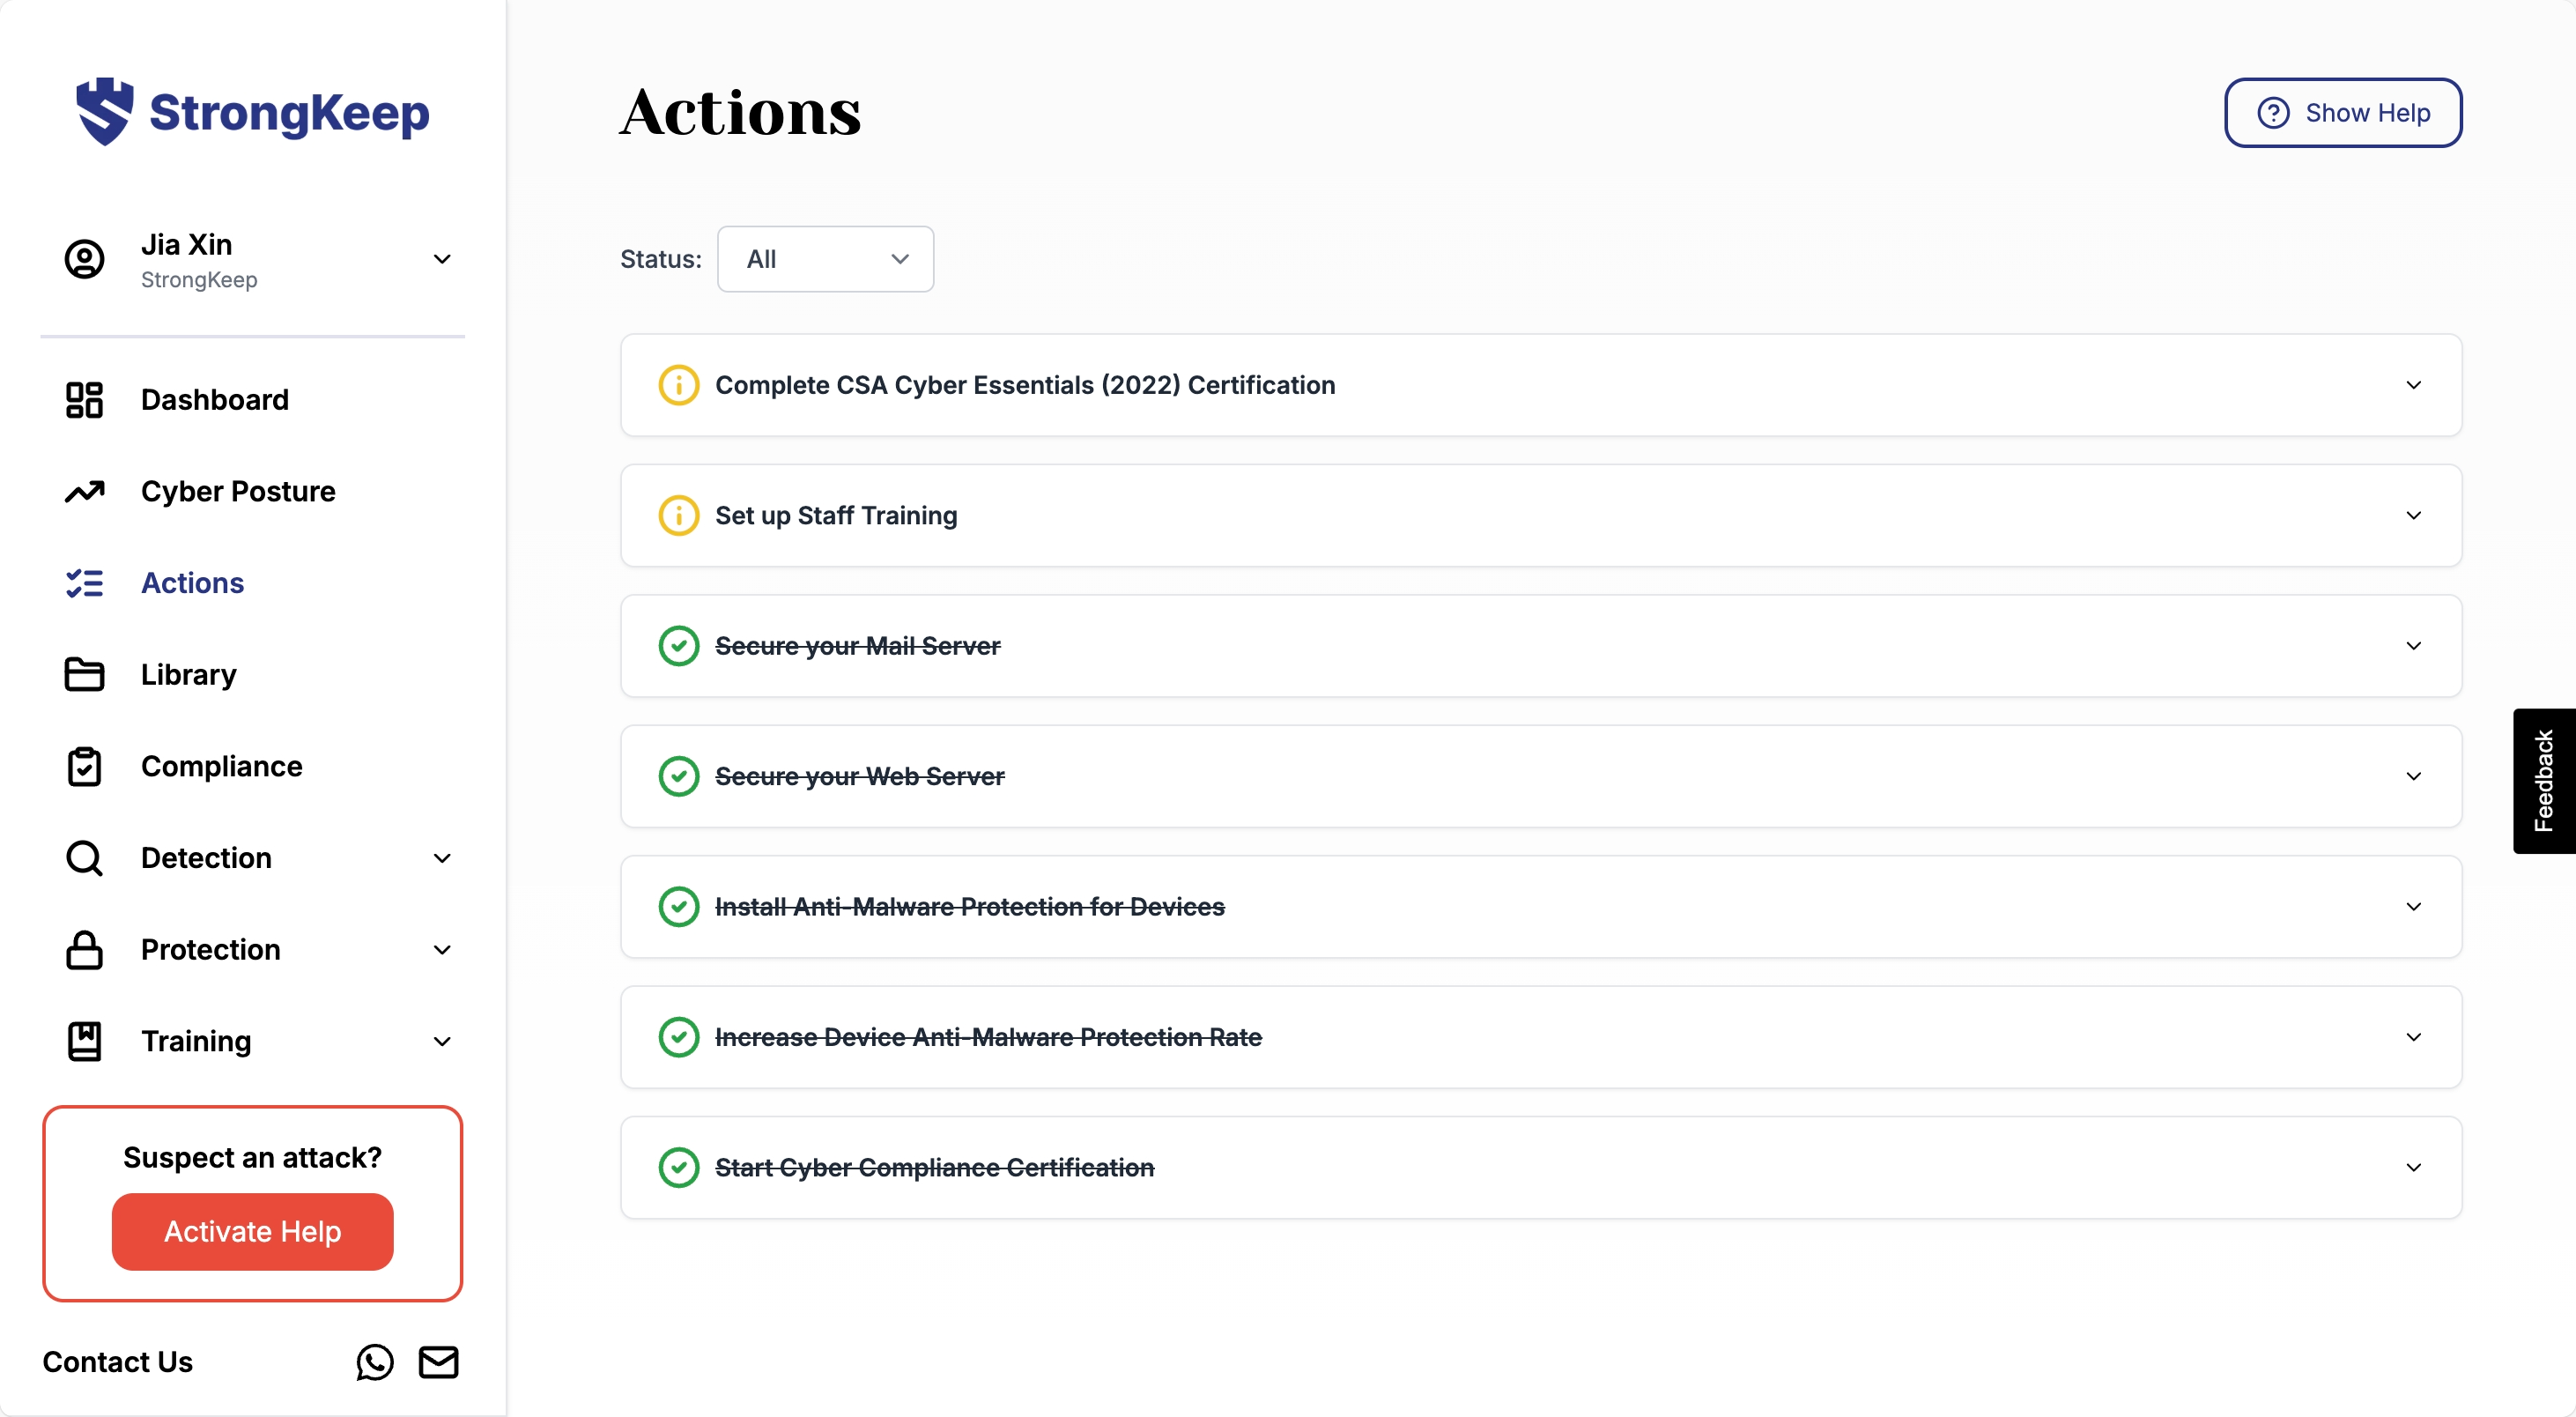2576x1417 pixels.
Task: Click the Dashboard grid icon
Action: tap(84, 400)
